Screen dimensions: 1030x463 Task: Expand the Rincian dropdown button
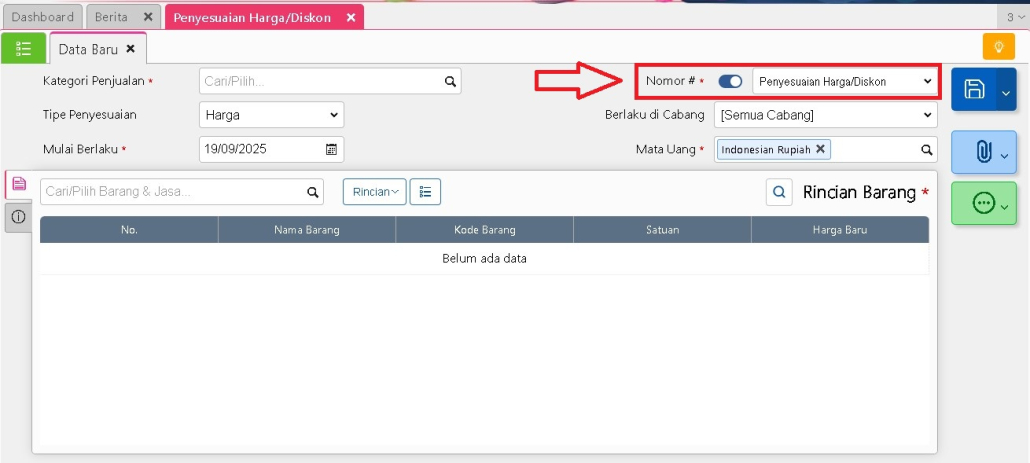[375, 192]
